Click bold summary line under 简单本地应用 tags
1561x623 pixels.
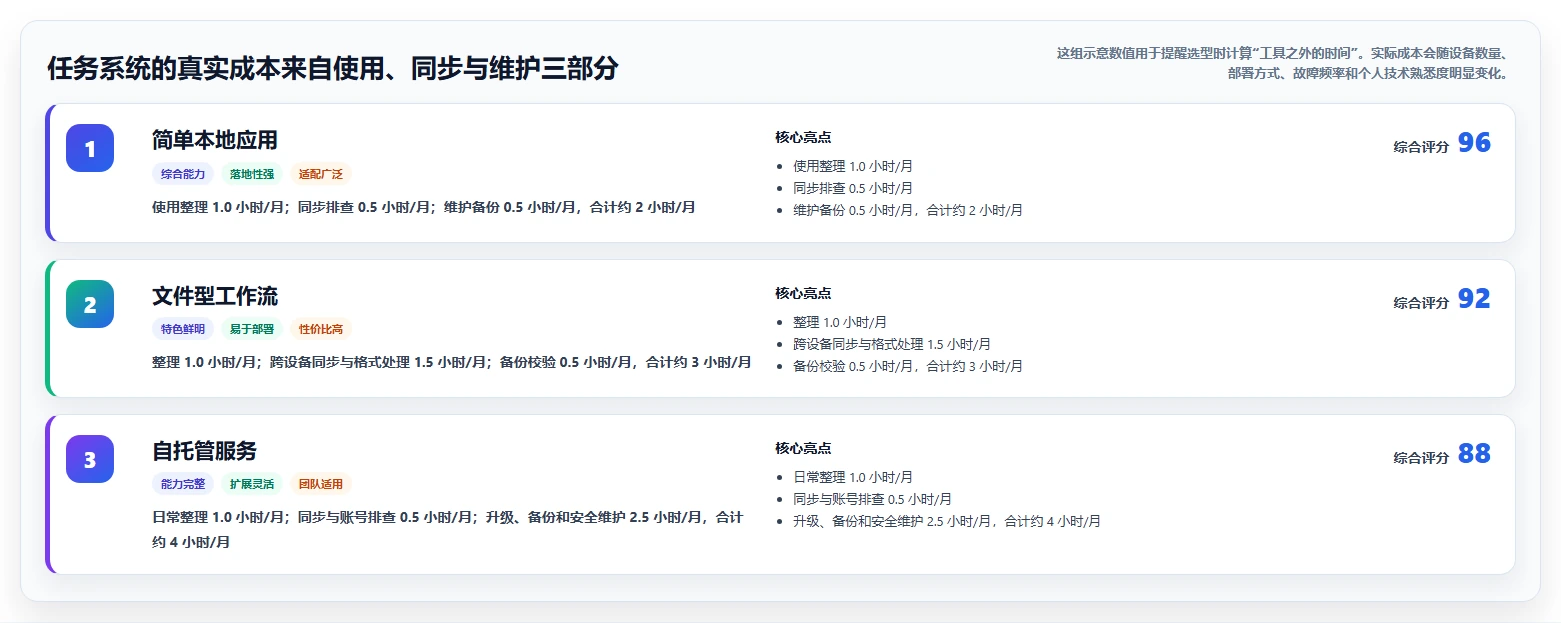423,207
